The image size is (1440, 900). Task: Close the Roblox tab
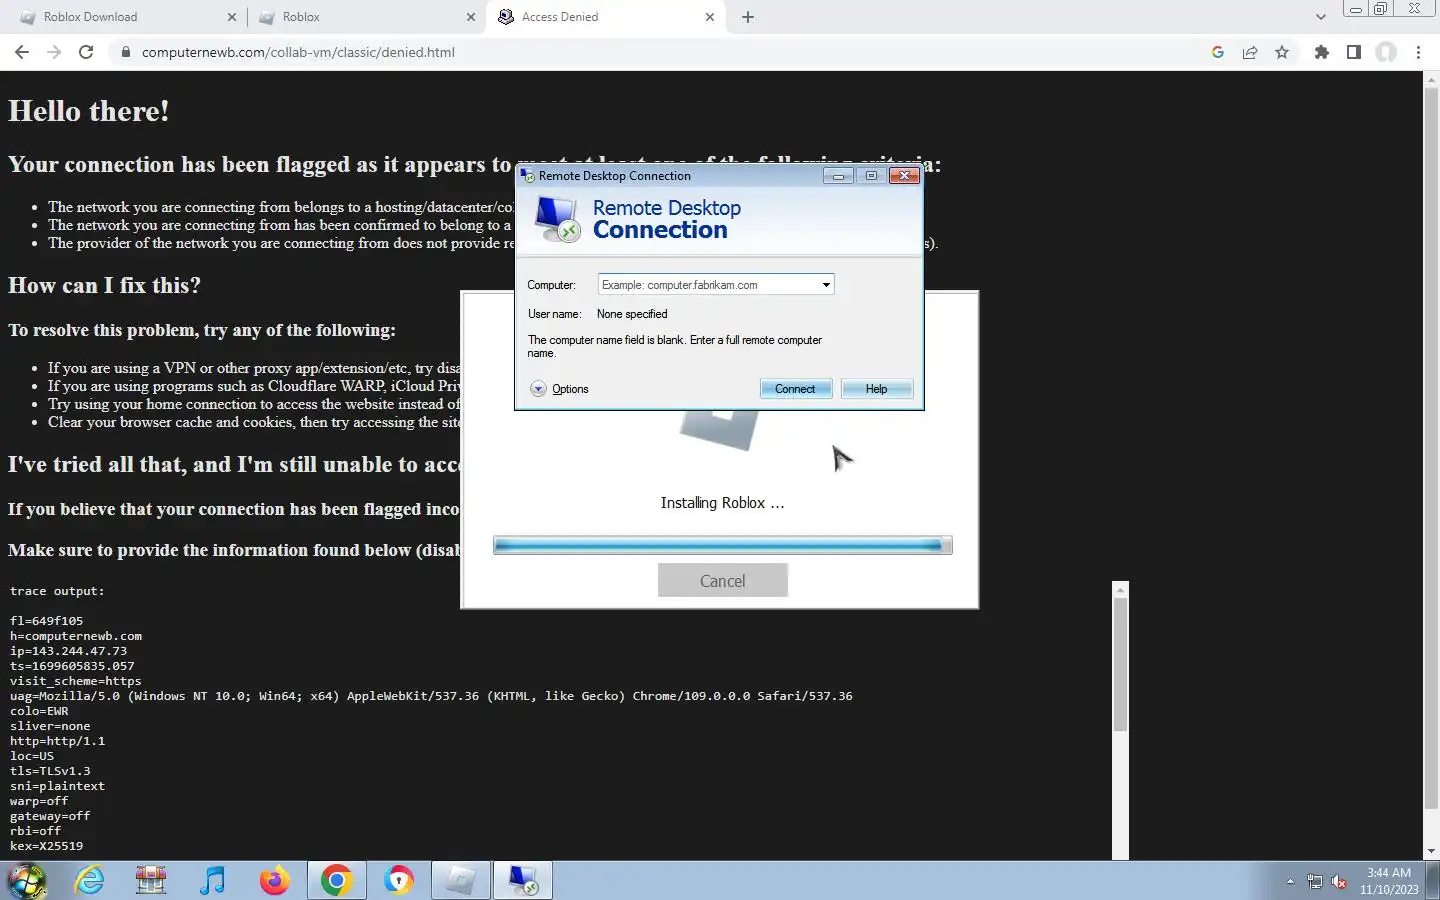click(471, 17)
